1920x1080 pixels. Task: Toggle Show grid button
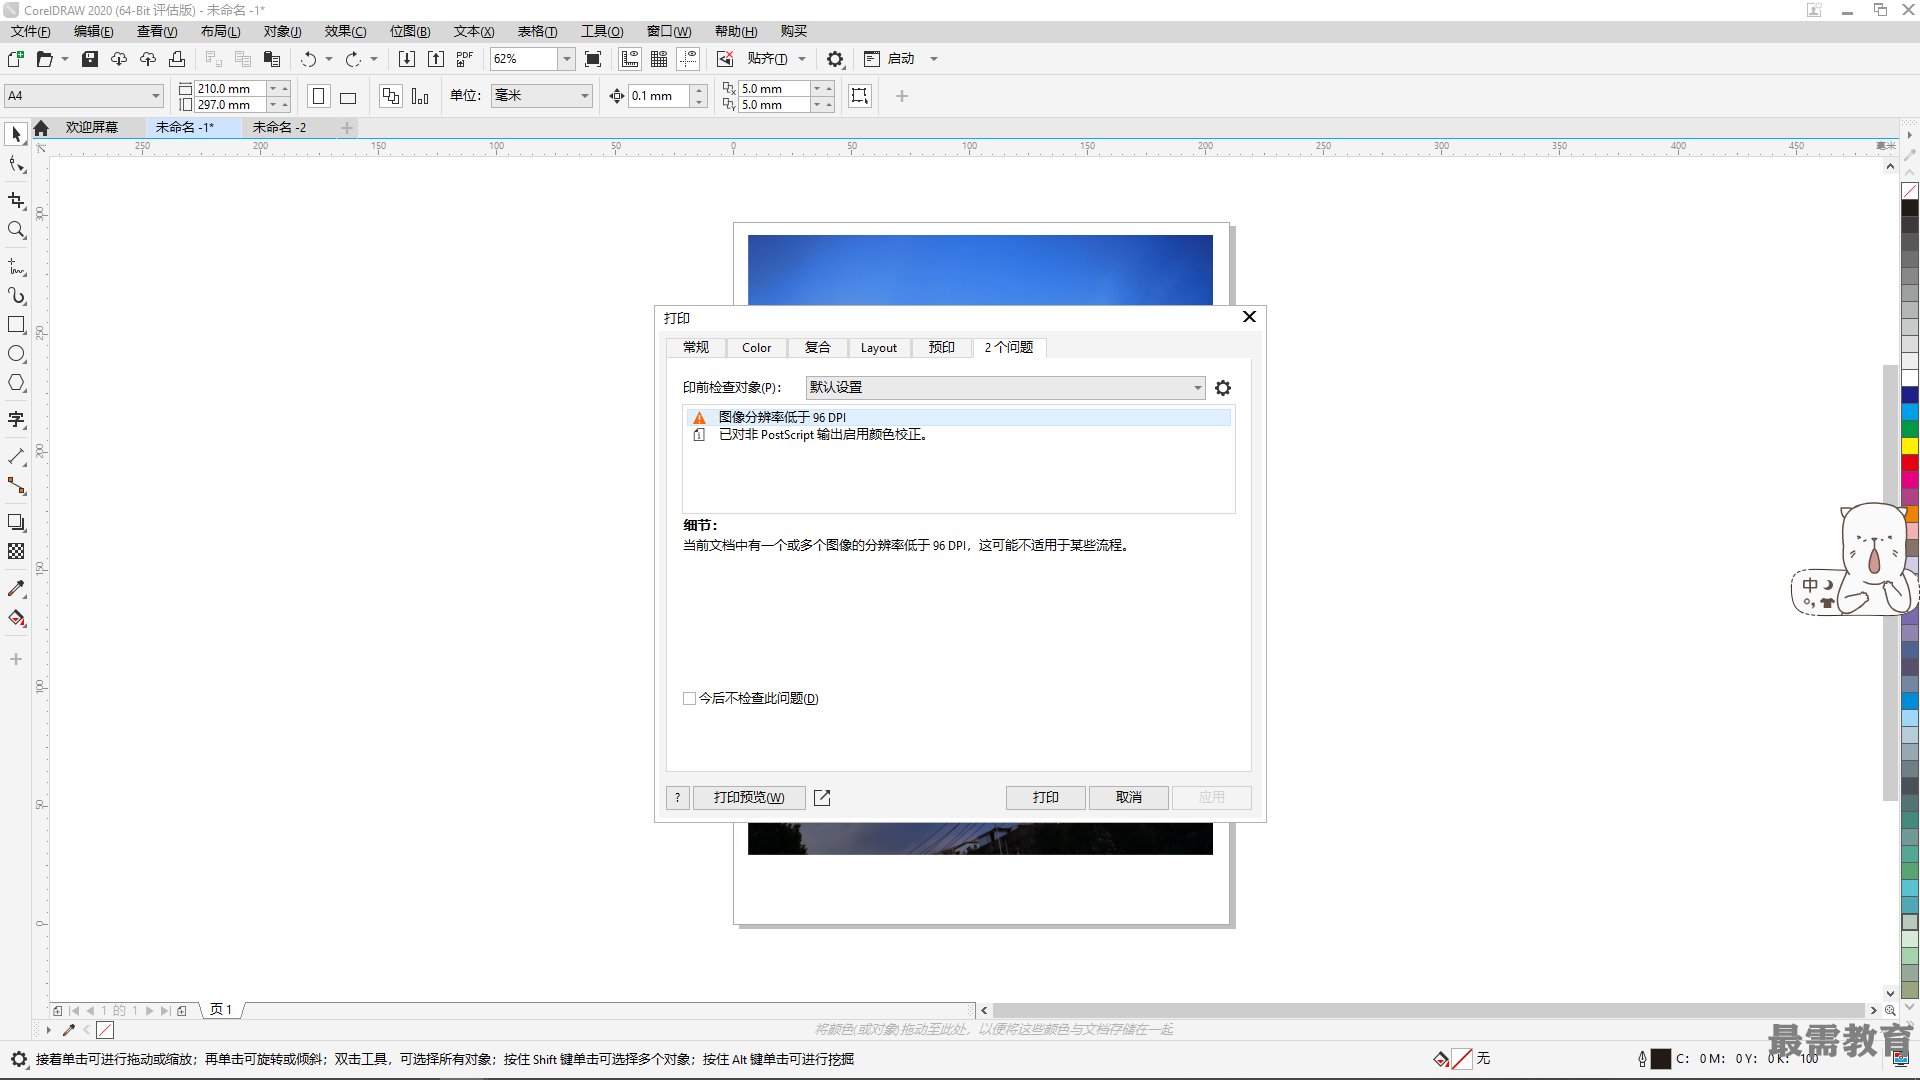[x=659, y=59]
